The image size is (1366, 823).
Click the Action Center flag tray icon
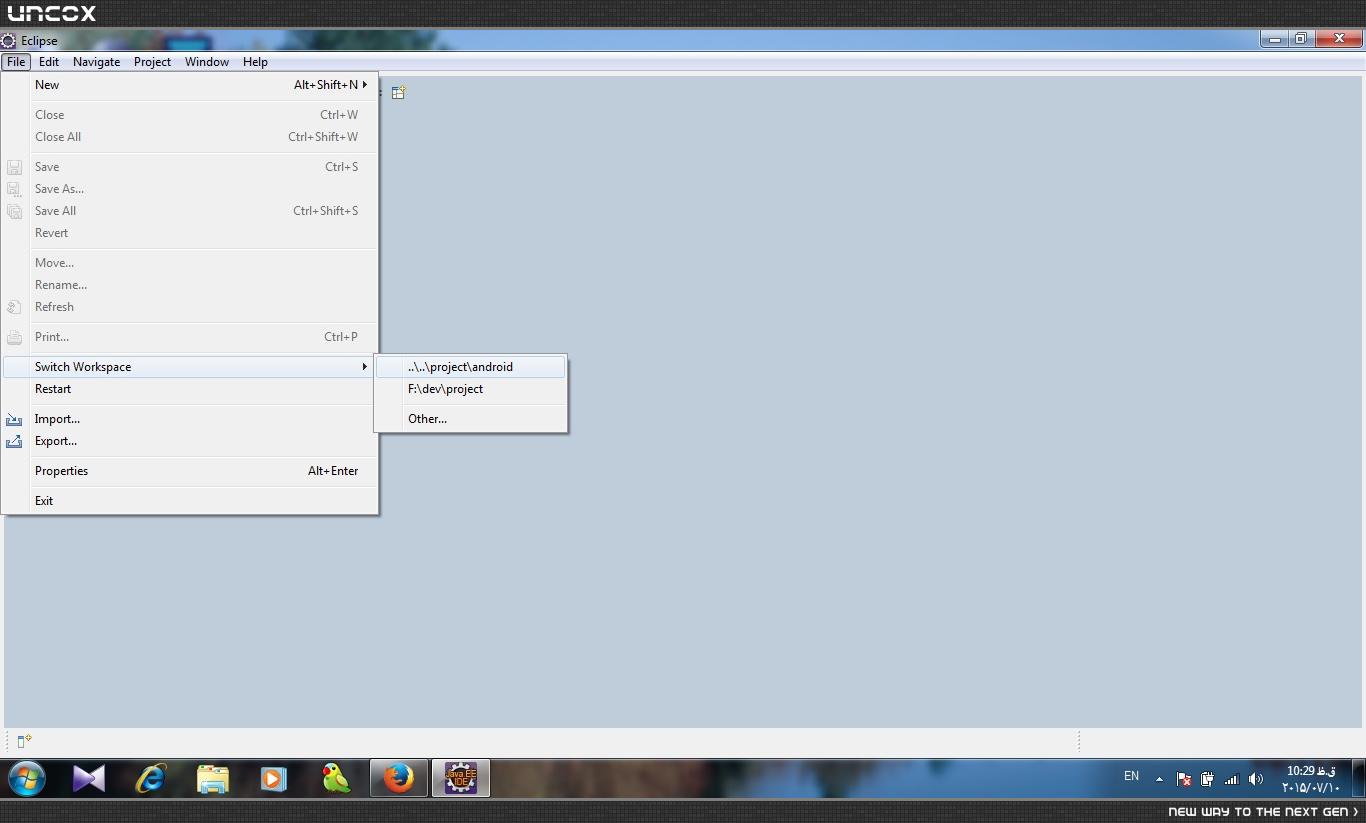click(1184, 779)
